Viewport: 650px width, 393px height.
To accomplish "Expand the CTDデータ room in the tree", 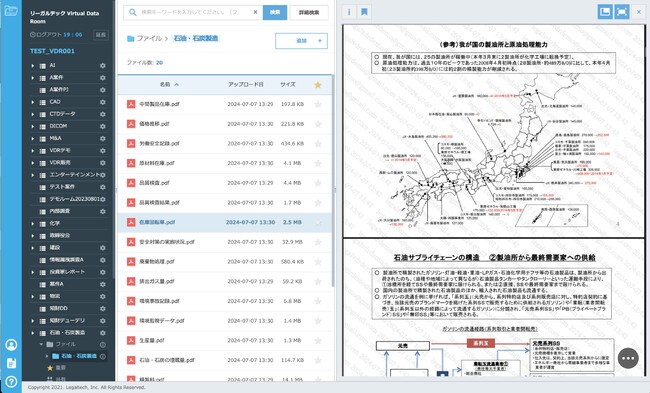I will tap(33, 114).
